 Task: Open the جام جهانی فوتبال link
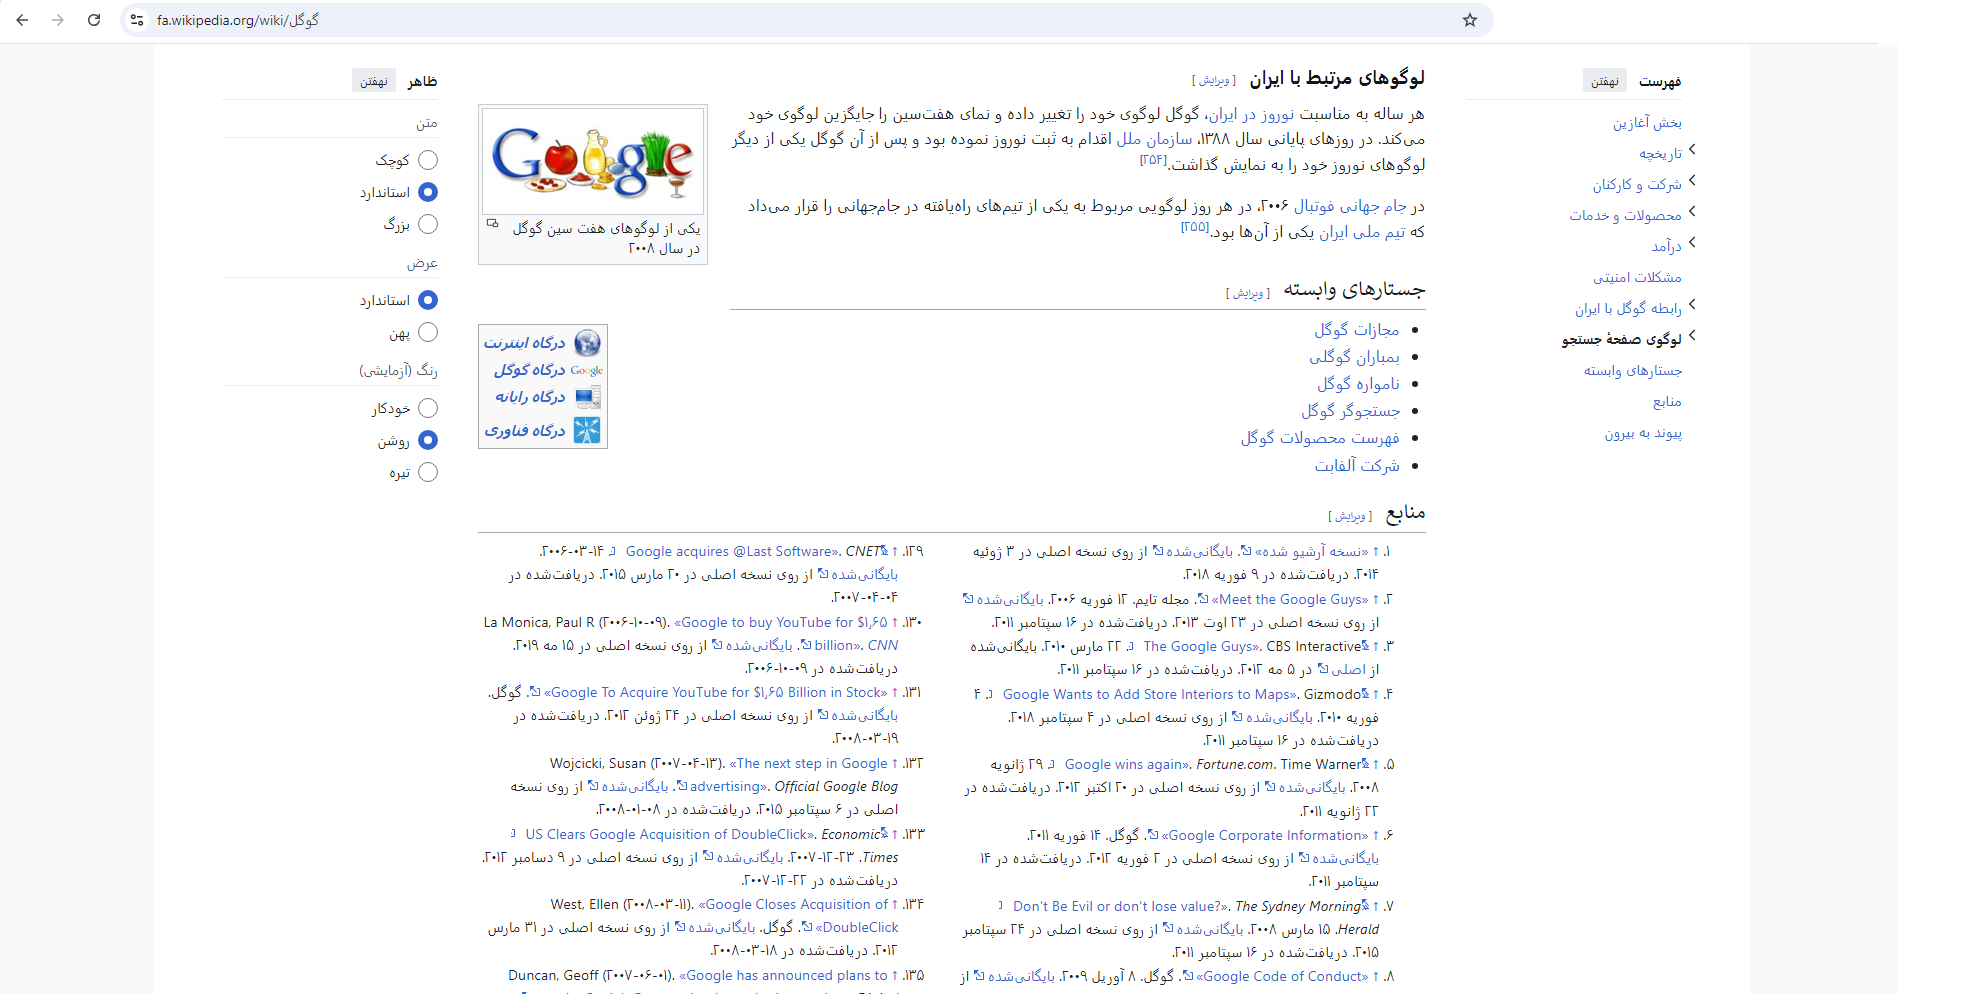click(1350, 206)
